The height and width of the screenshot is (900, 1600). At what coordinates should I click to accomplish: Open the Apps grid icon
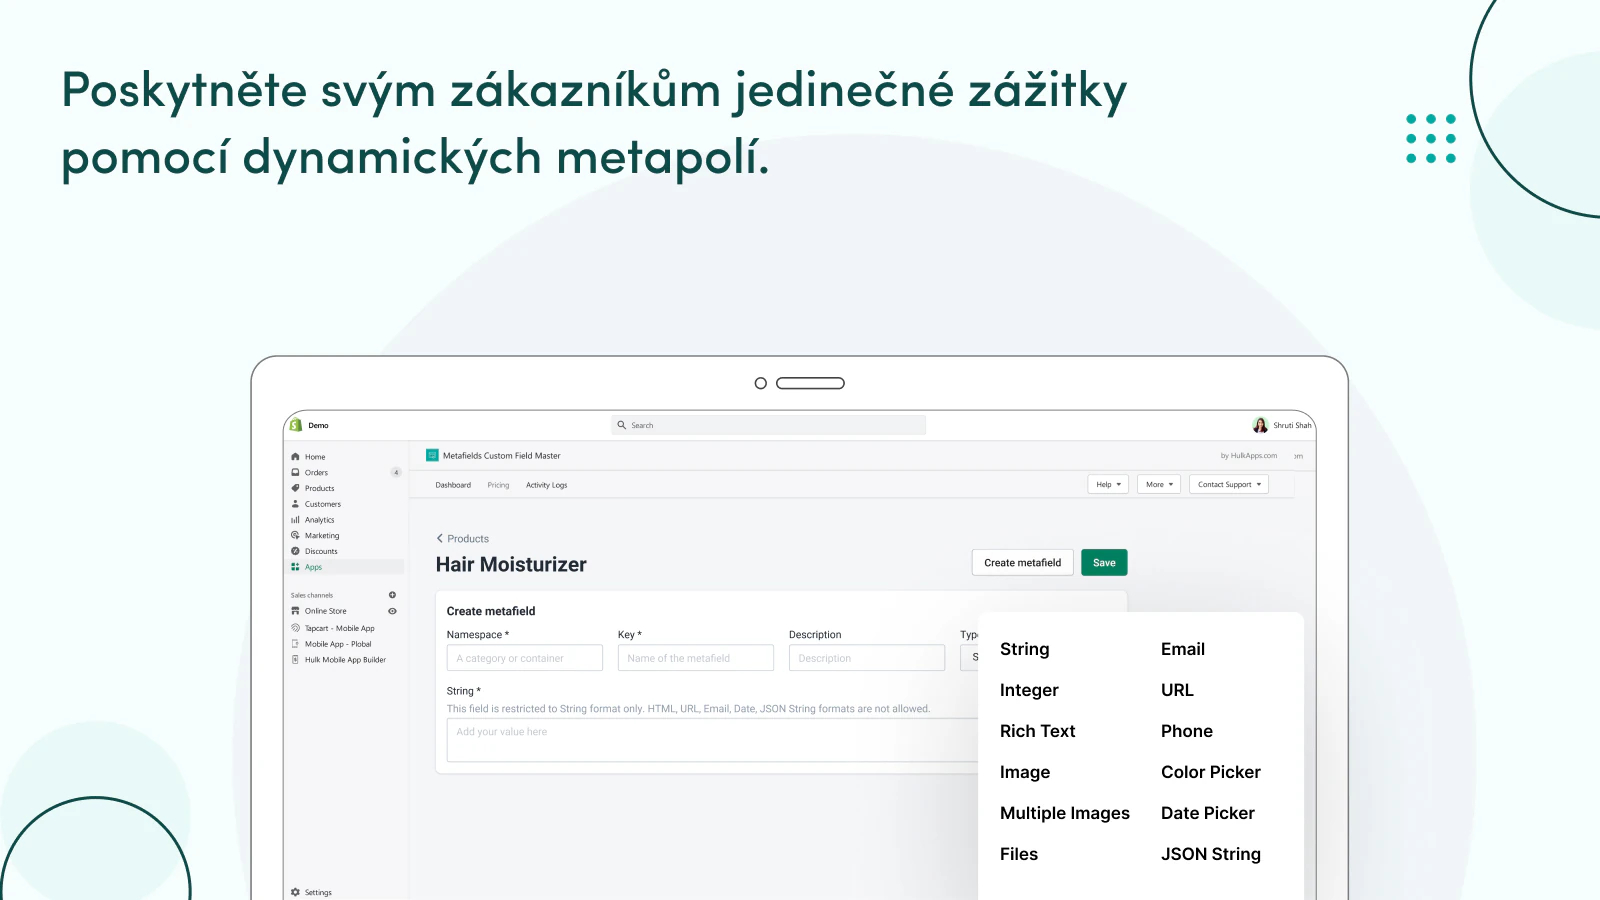tap(295, 567)
